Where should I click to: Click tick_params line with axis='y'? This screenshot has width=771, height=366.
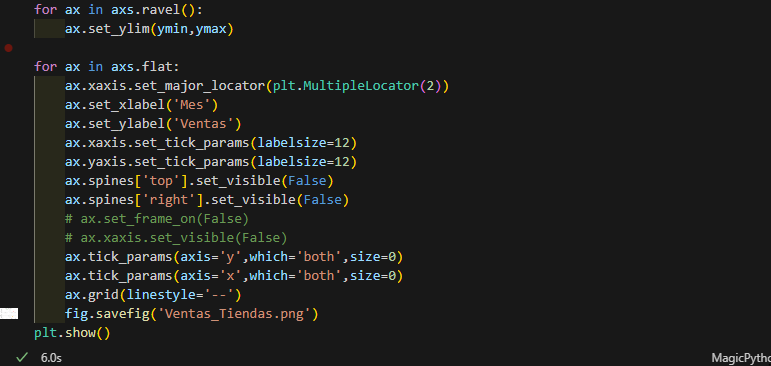point(234,257)
